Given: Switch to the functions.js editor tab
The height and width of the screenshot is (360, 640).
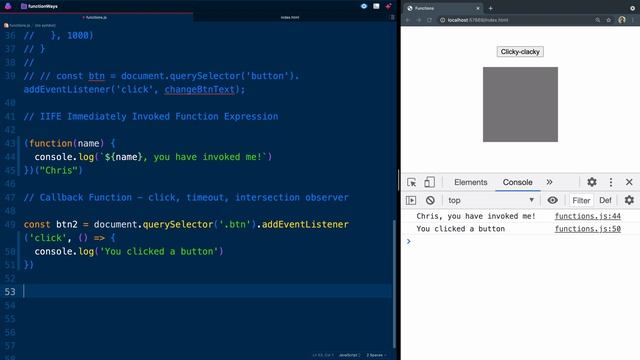Looking at the screenshot, I should point(96,18).
